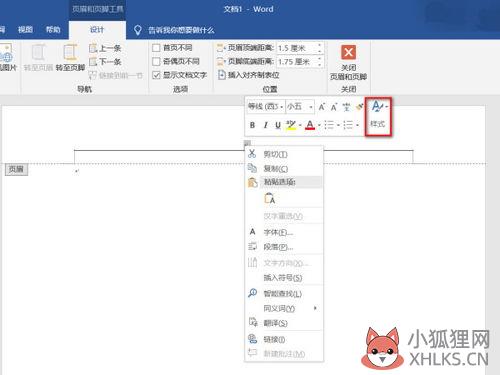
Task: Click the 插入对齐制表位 icon
Action: point(221,75)
